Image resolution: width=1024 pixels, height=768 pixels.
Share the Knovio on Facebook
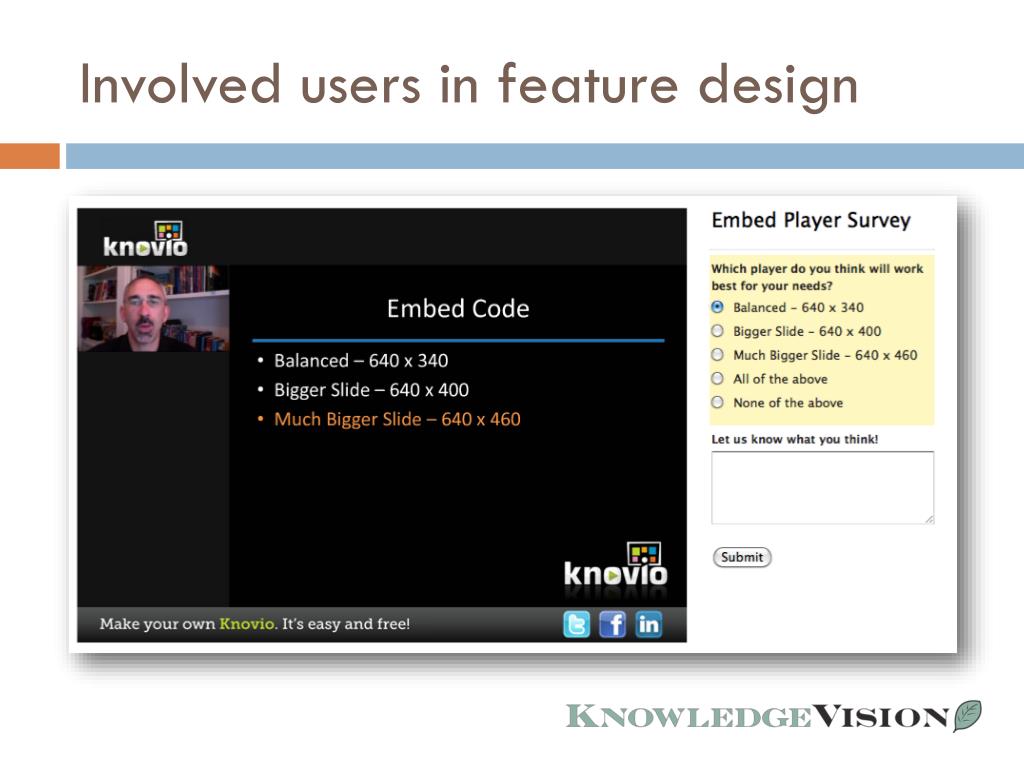613,624
